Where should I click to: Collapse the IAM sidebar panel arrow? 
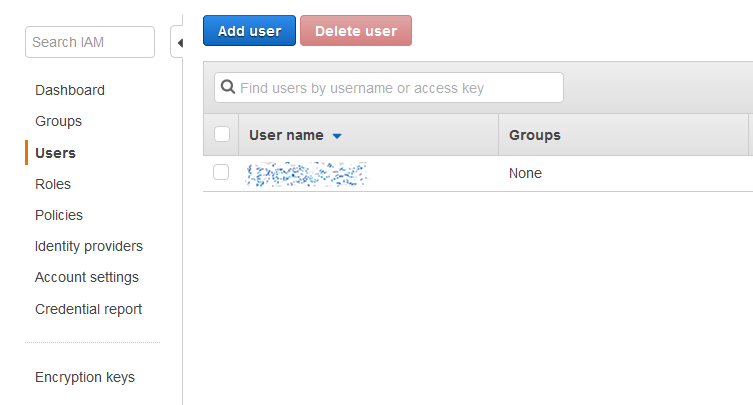(x=179, y=43)
